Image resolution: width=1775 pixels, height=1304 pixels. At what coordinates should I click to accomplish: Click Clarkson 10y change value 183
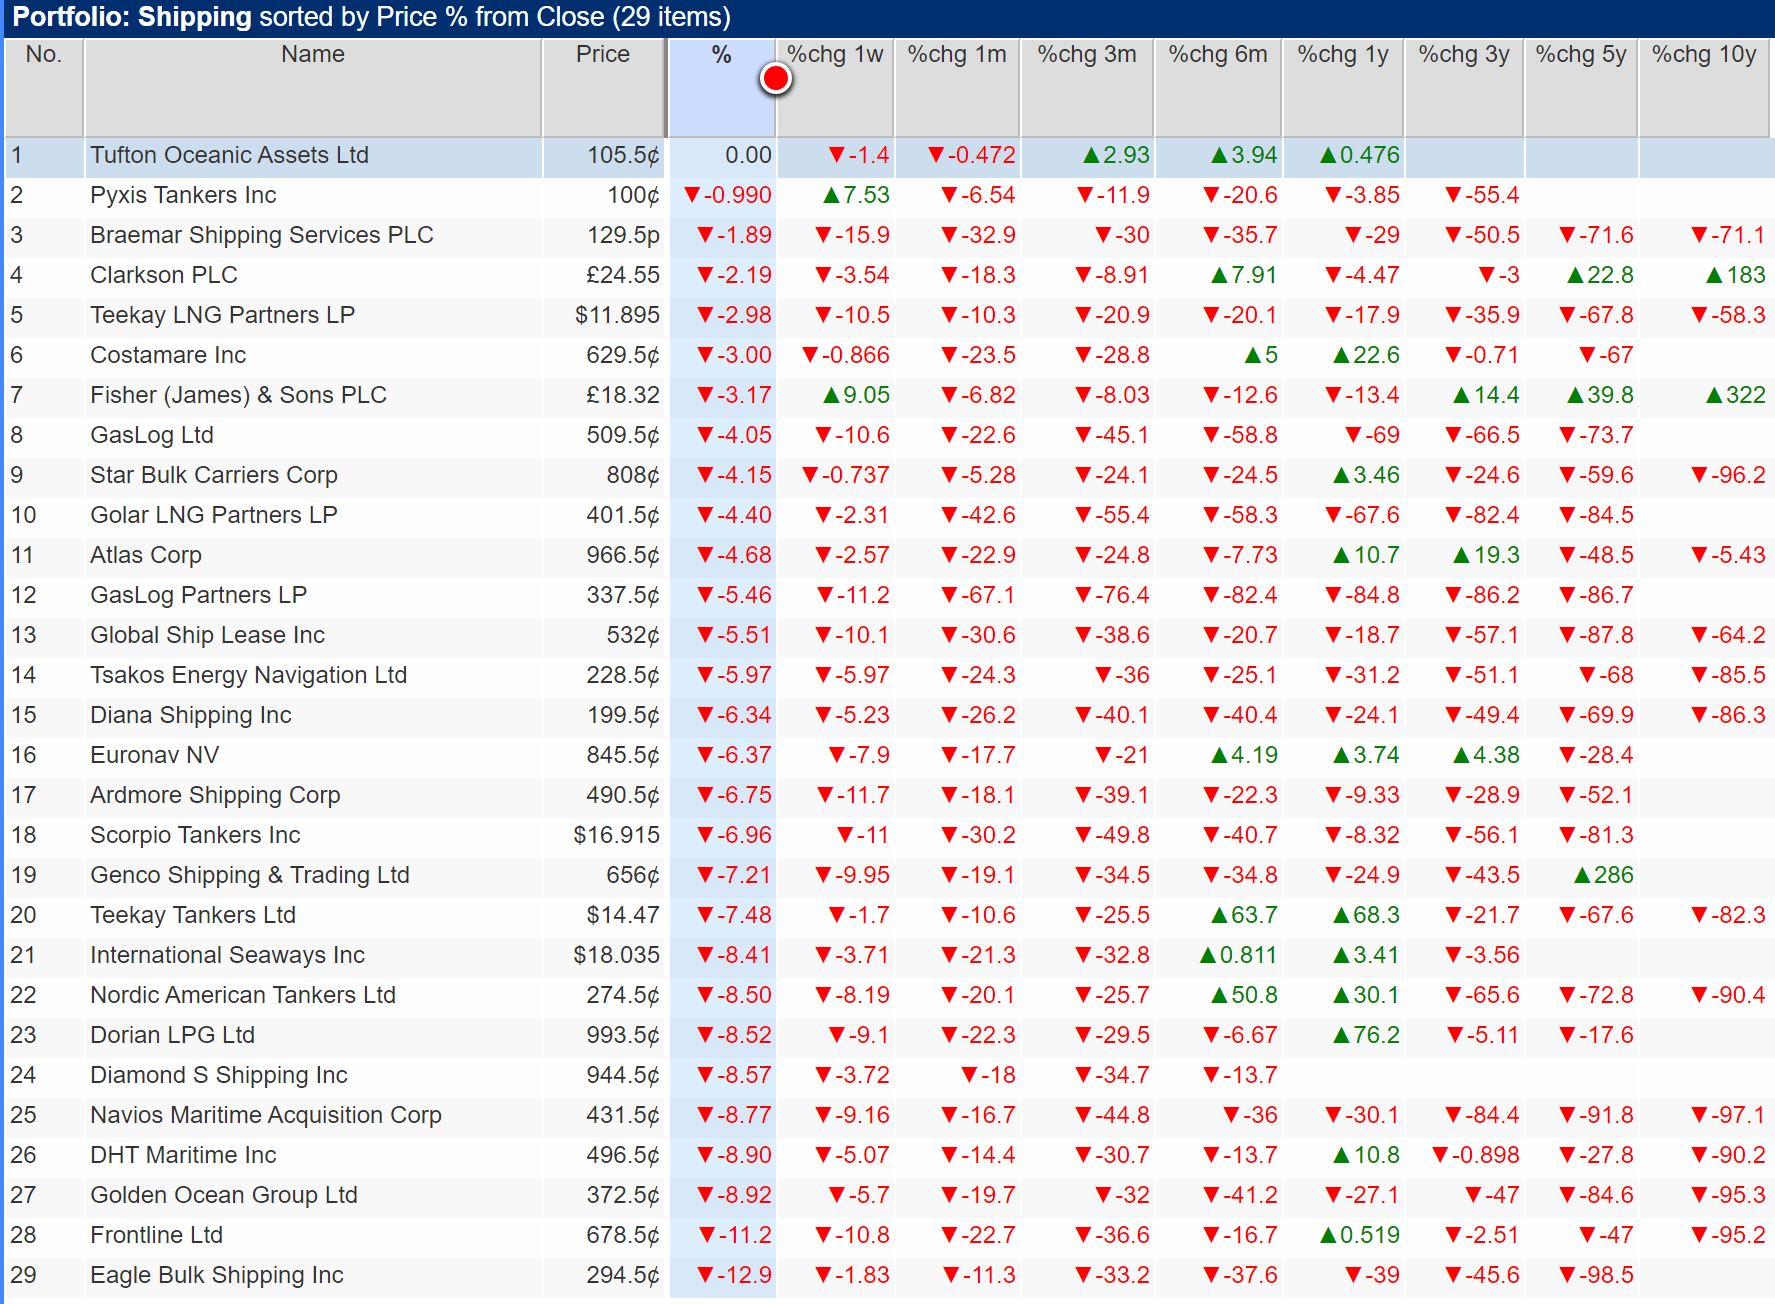tap(1736, 275)
